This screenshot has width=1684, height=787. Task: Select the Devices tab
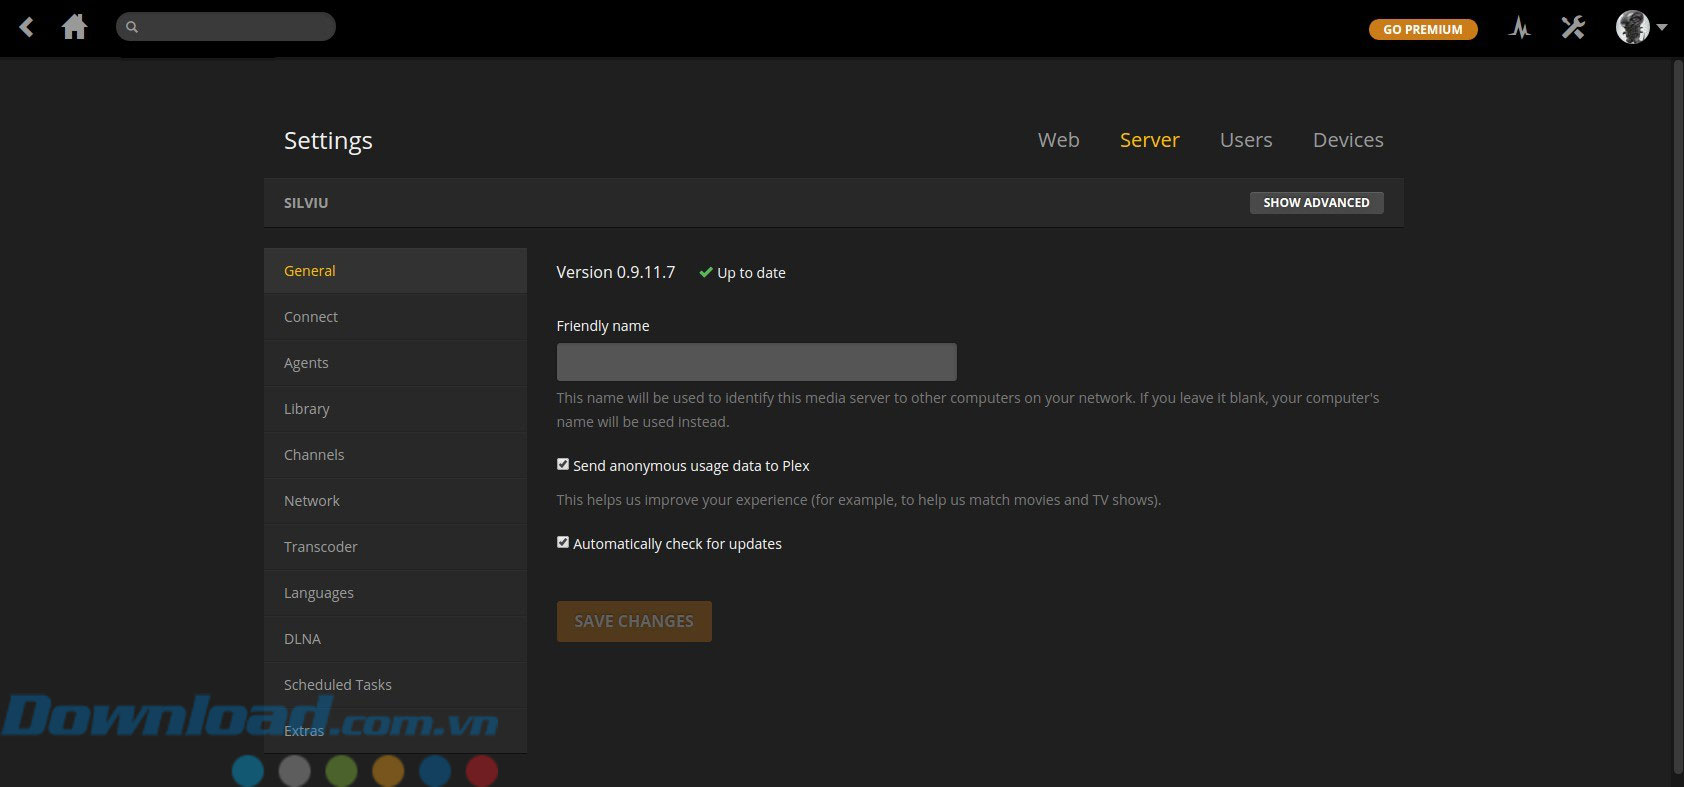[x=1347, y=140]
